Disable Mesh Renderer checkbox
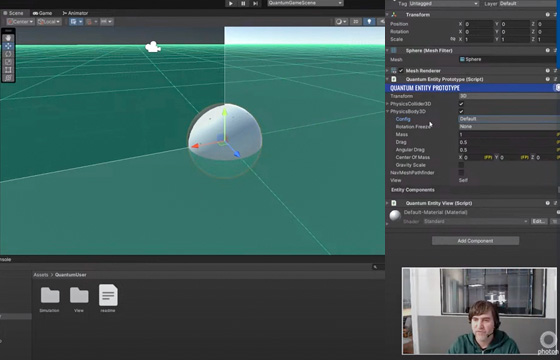The image size is (560, 360). (401, 71)
